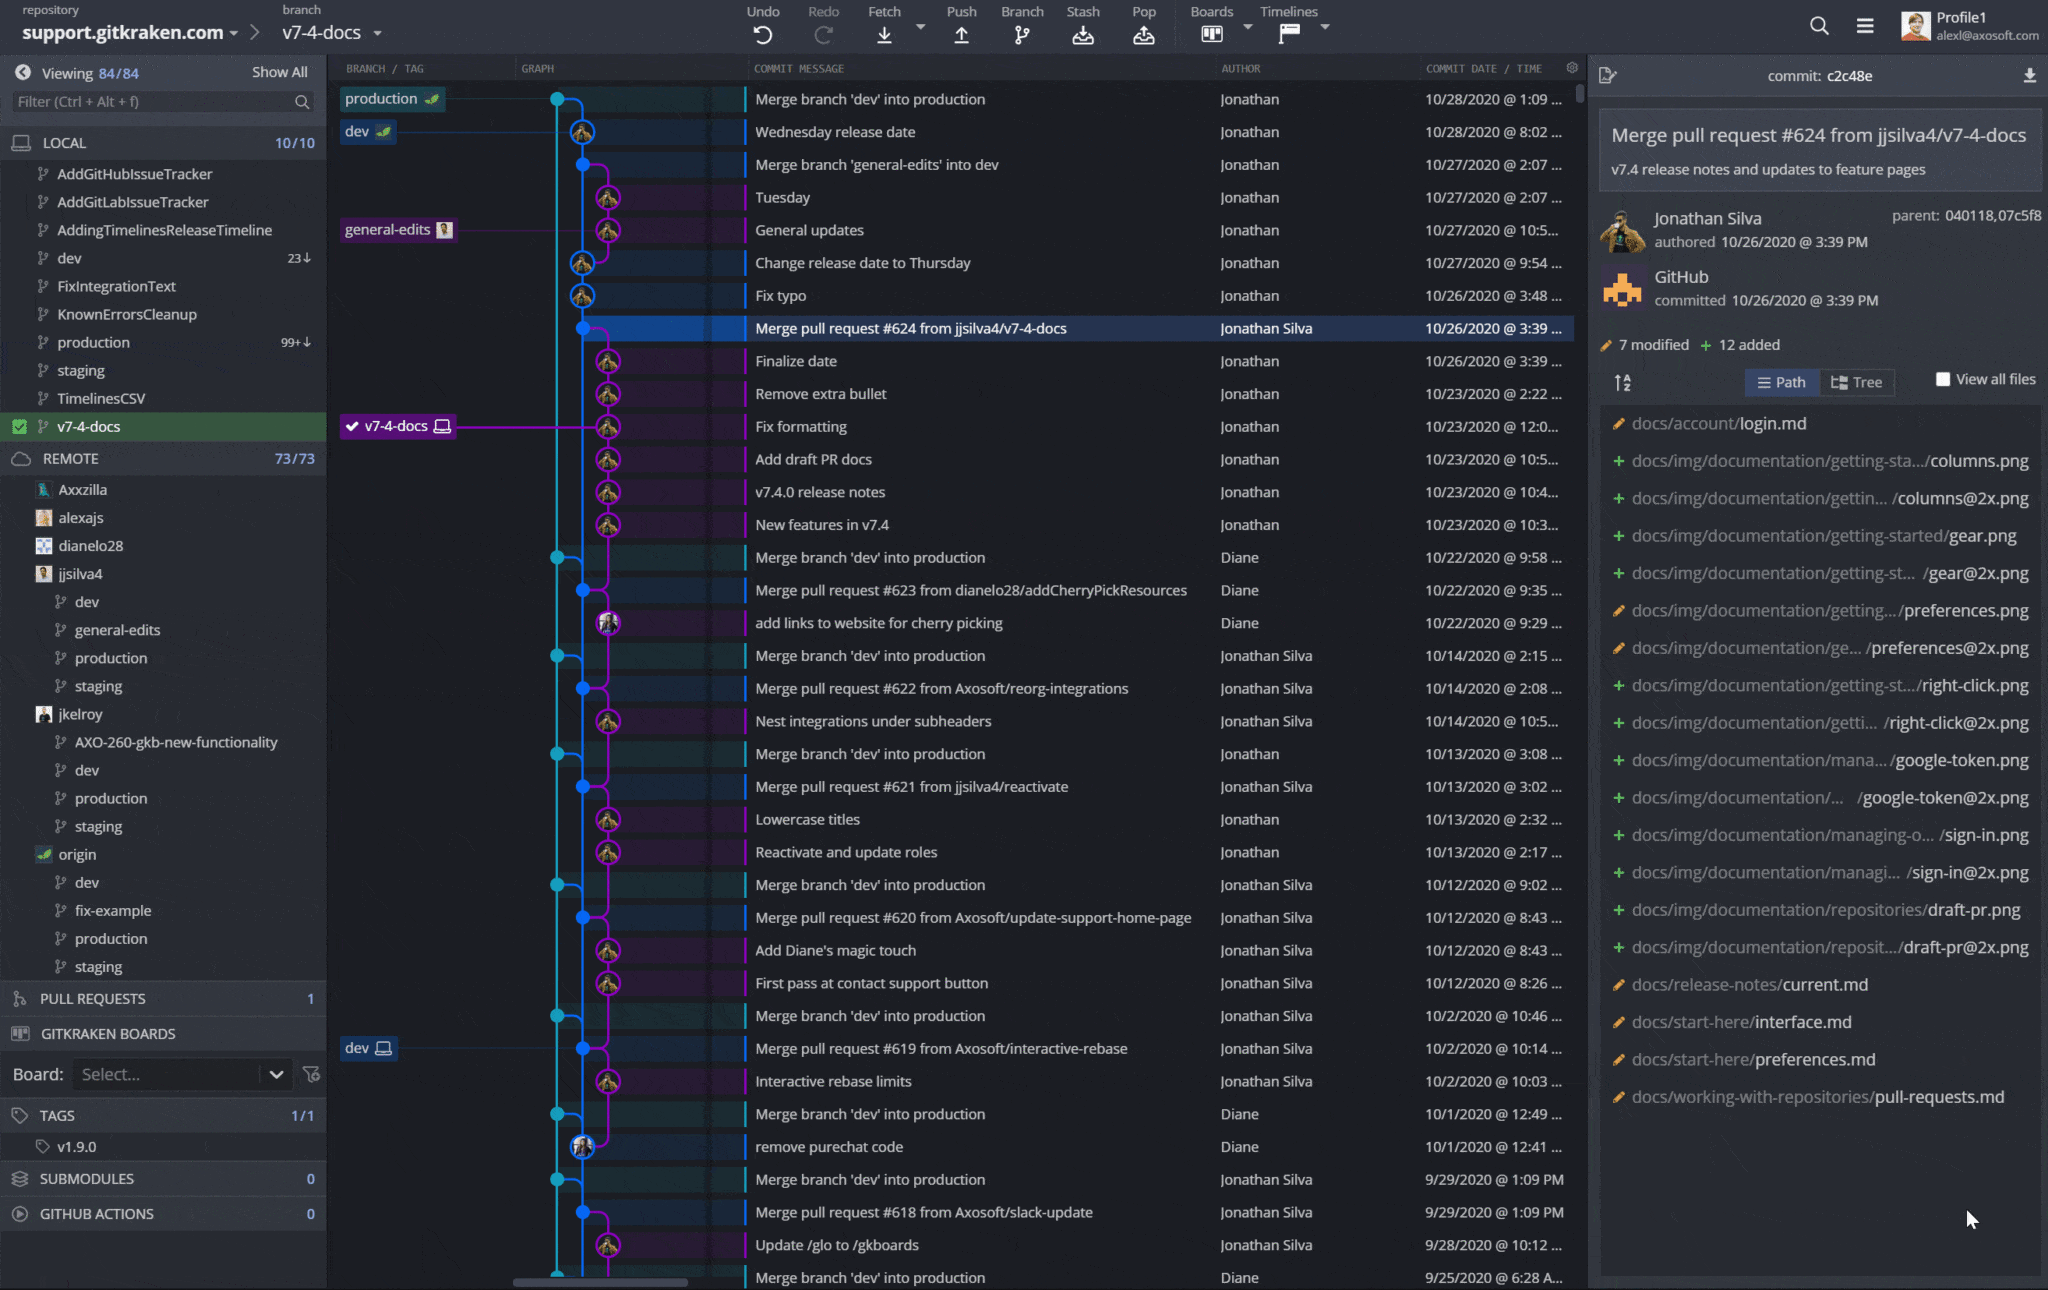Viewport: 2048px width, 1290px height.
Task: Stash changes using the Stash icon
Action: (x=1083, y=35)
